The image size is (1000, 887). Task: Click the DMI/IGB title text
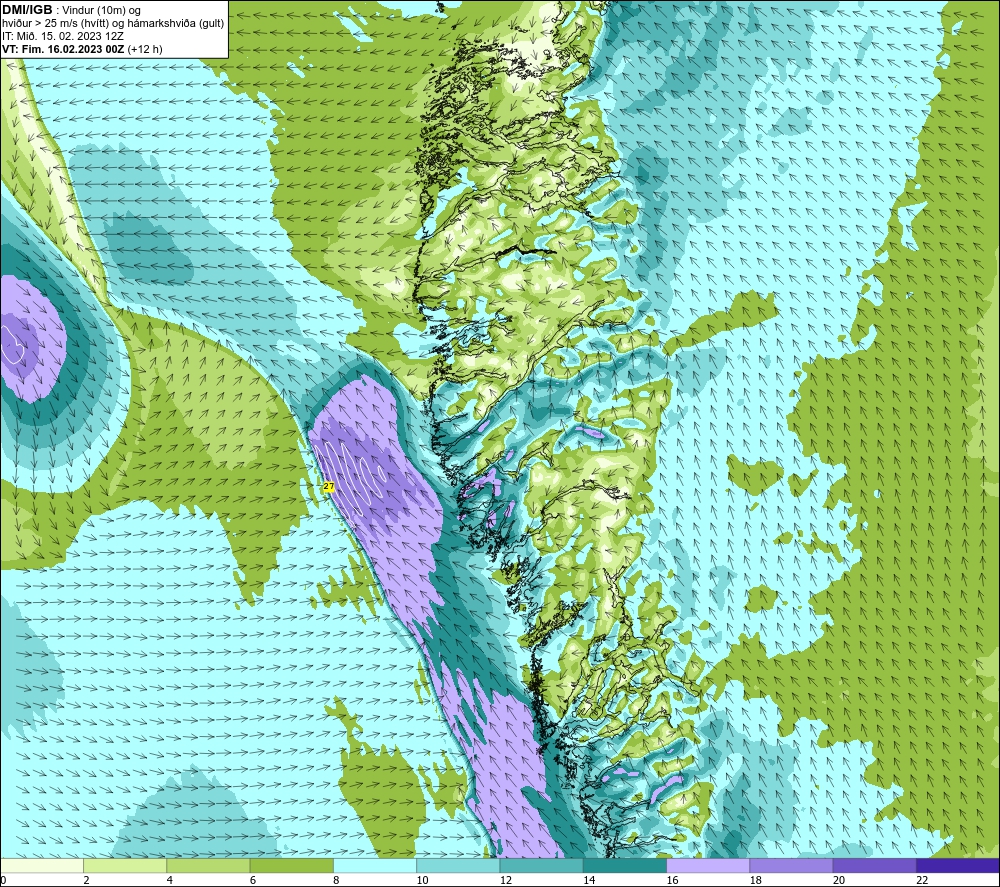coord(27,10)
